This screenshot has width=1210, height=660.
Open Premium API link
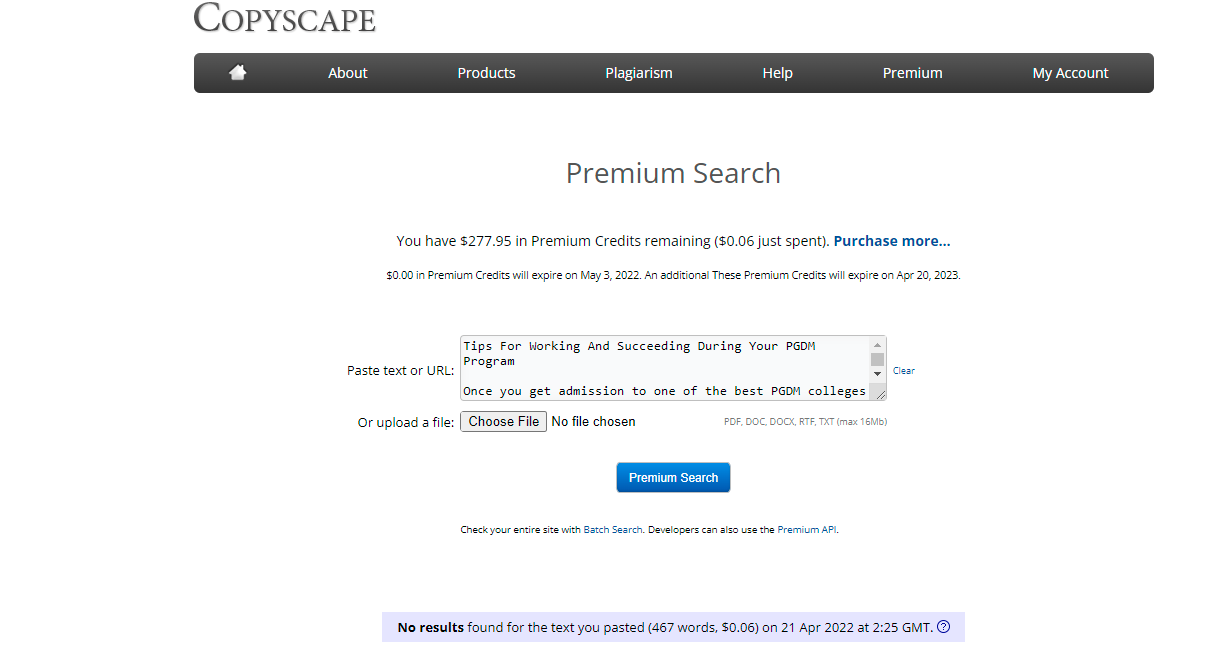click(x=807, y=530)
